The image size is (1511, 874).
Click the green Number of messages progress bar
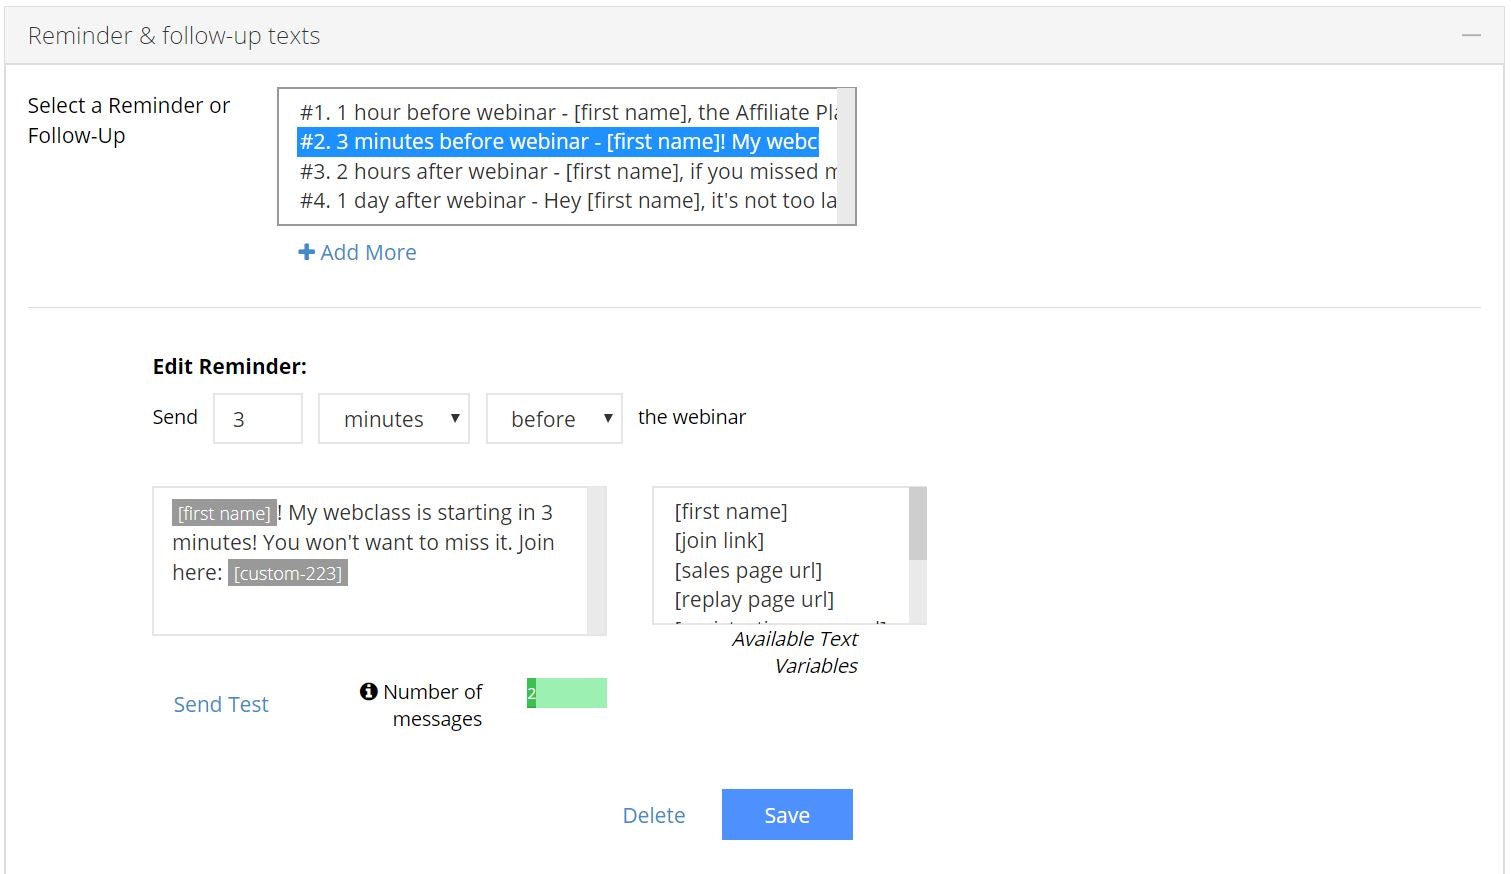click(566, 692)
